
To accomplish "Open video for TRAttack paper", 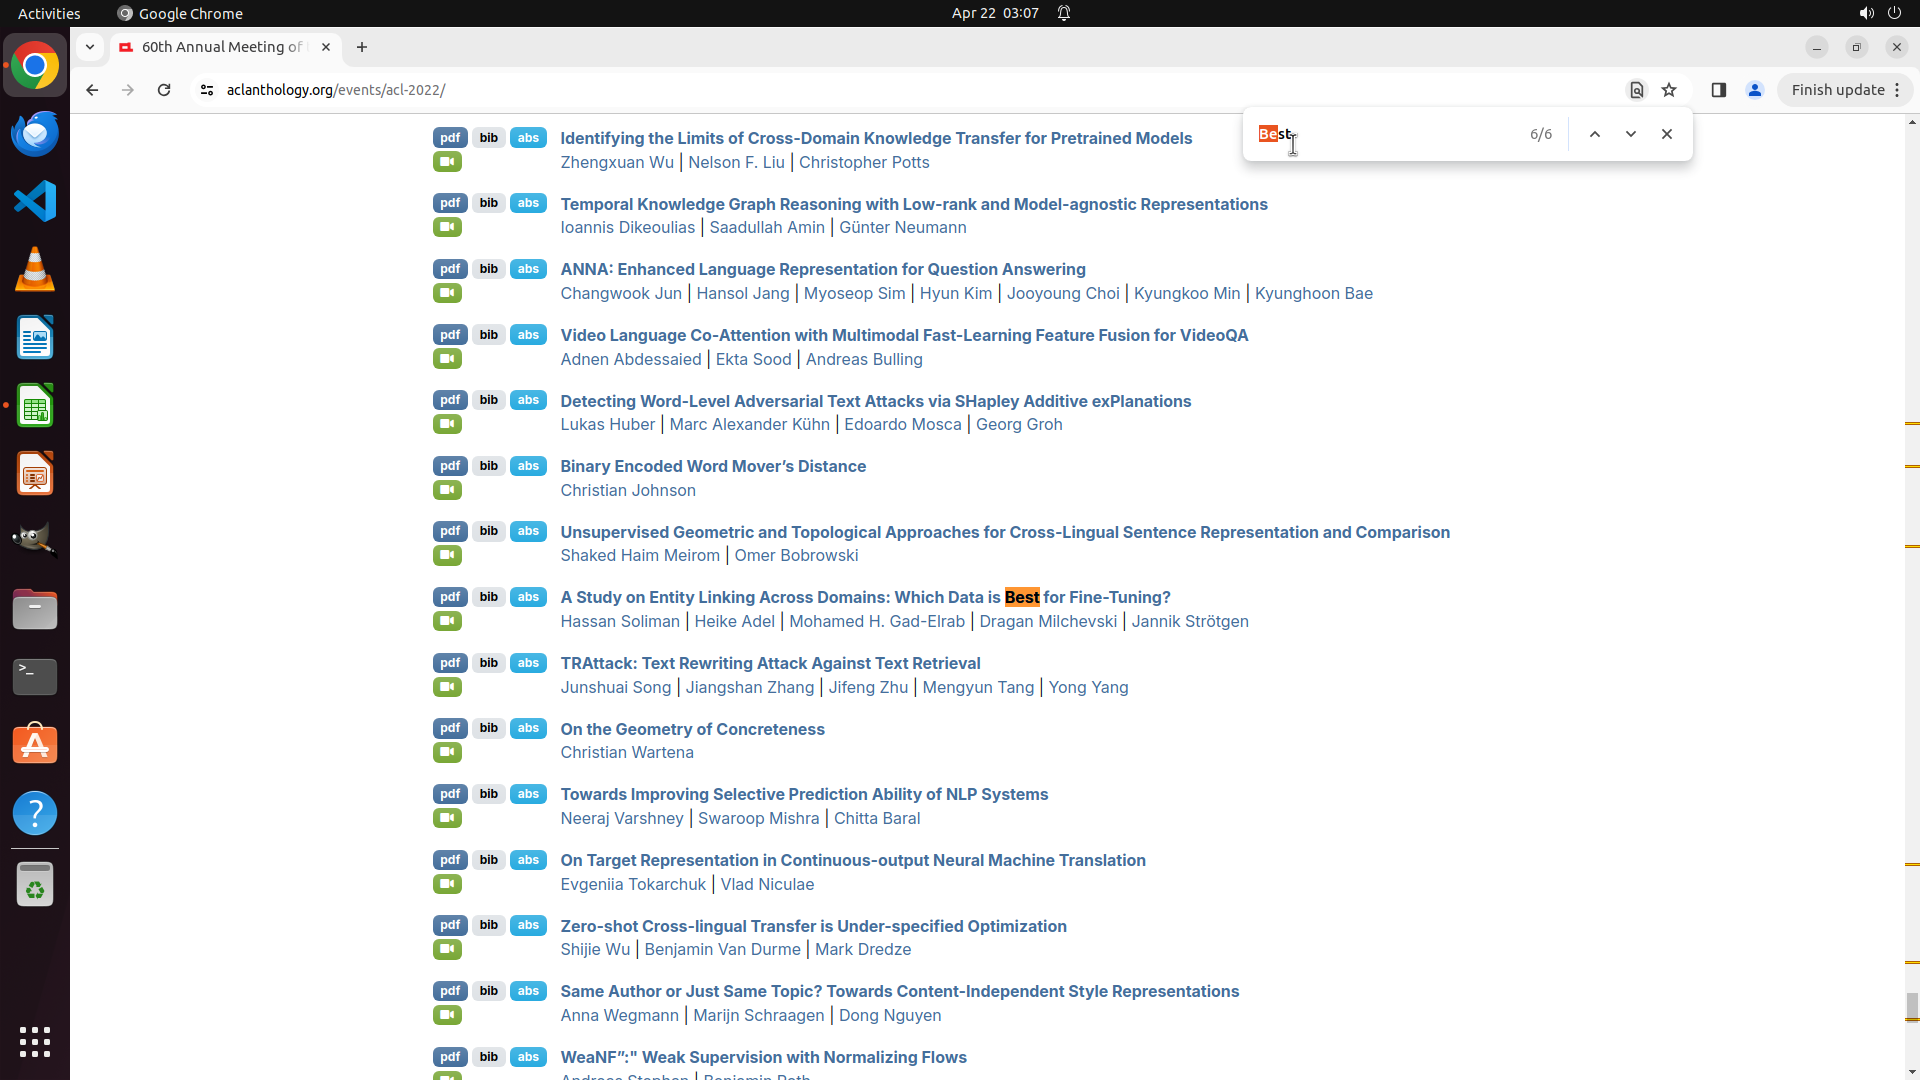I will pos(447,687).
